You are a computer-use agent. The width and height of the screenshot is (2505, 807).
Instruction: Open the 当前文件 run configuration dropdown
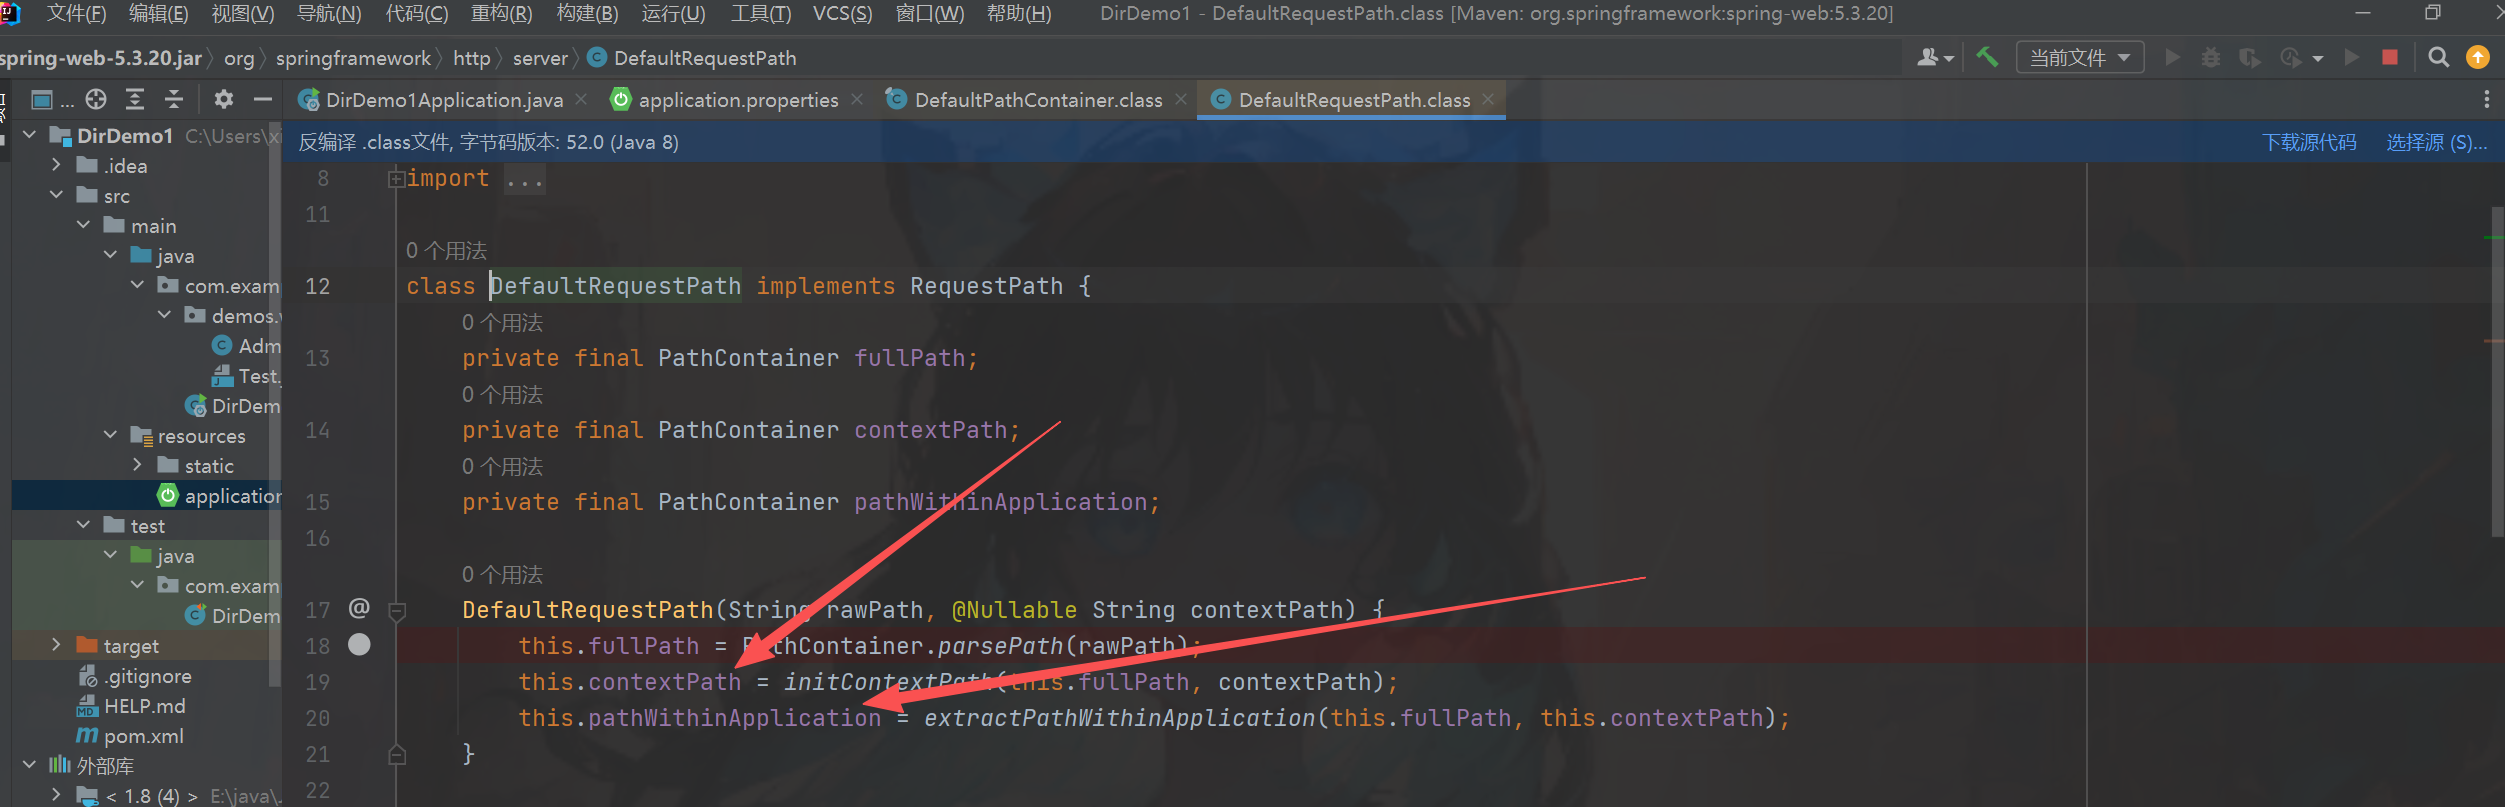2079,58
